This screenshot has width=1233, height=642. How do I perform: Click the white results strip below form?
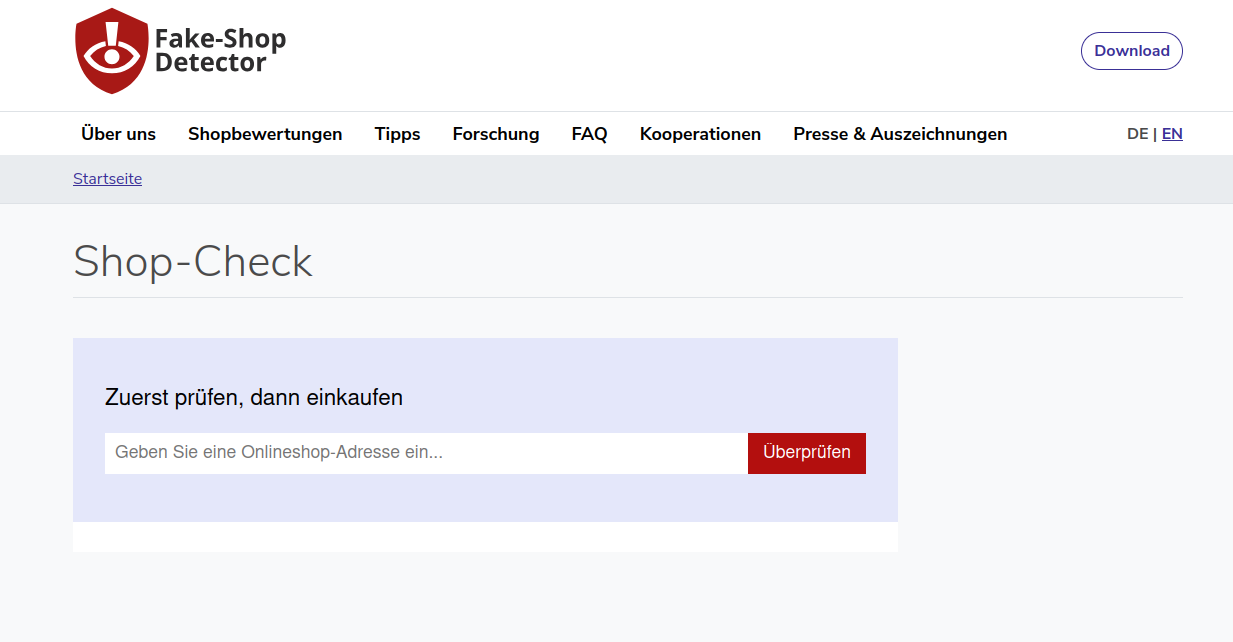pyautogui.click(x=485, y=537)
